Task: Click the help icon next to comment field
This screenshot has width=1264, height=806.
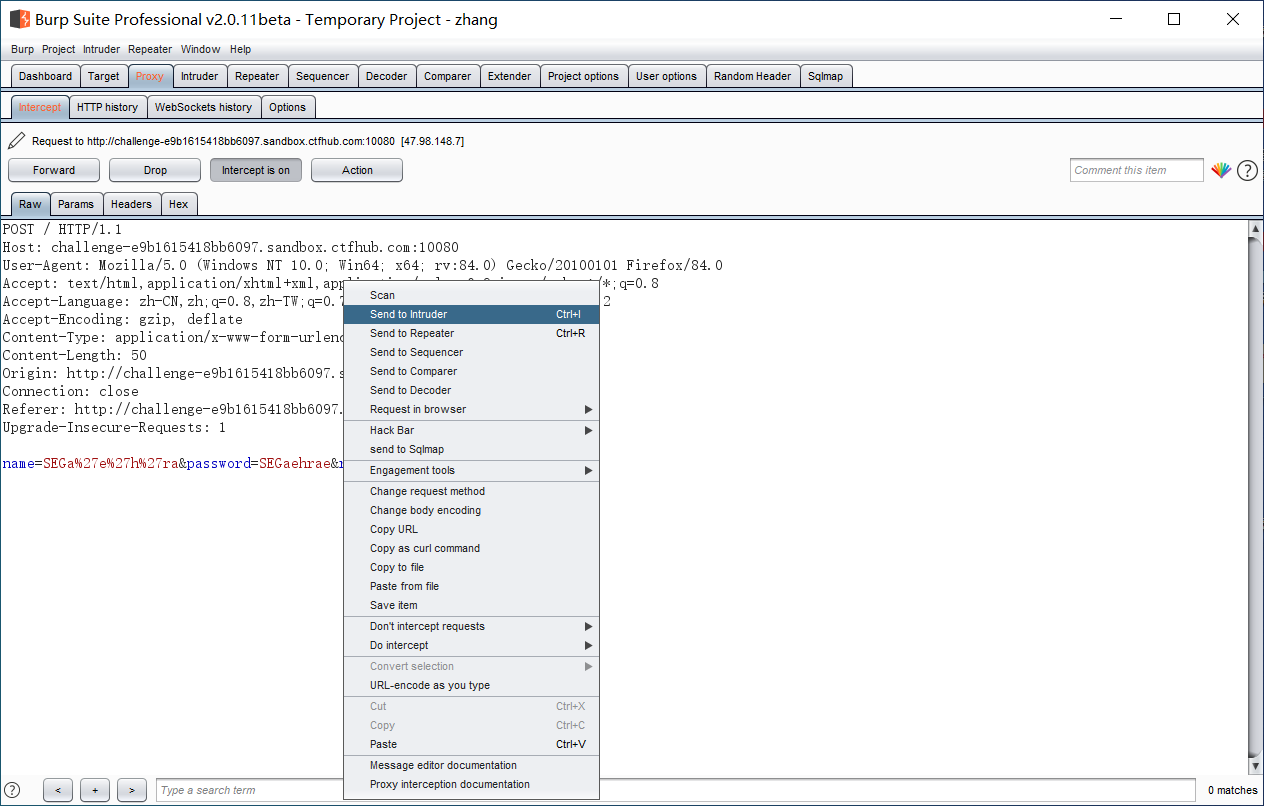Action: [x=1247, y=171]
